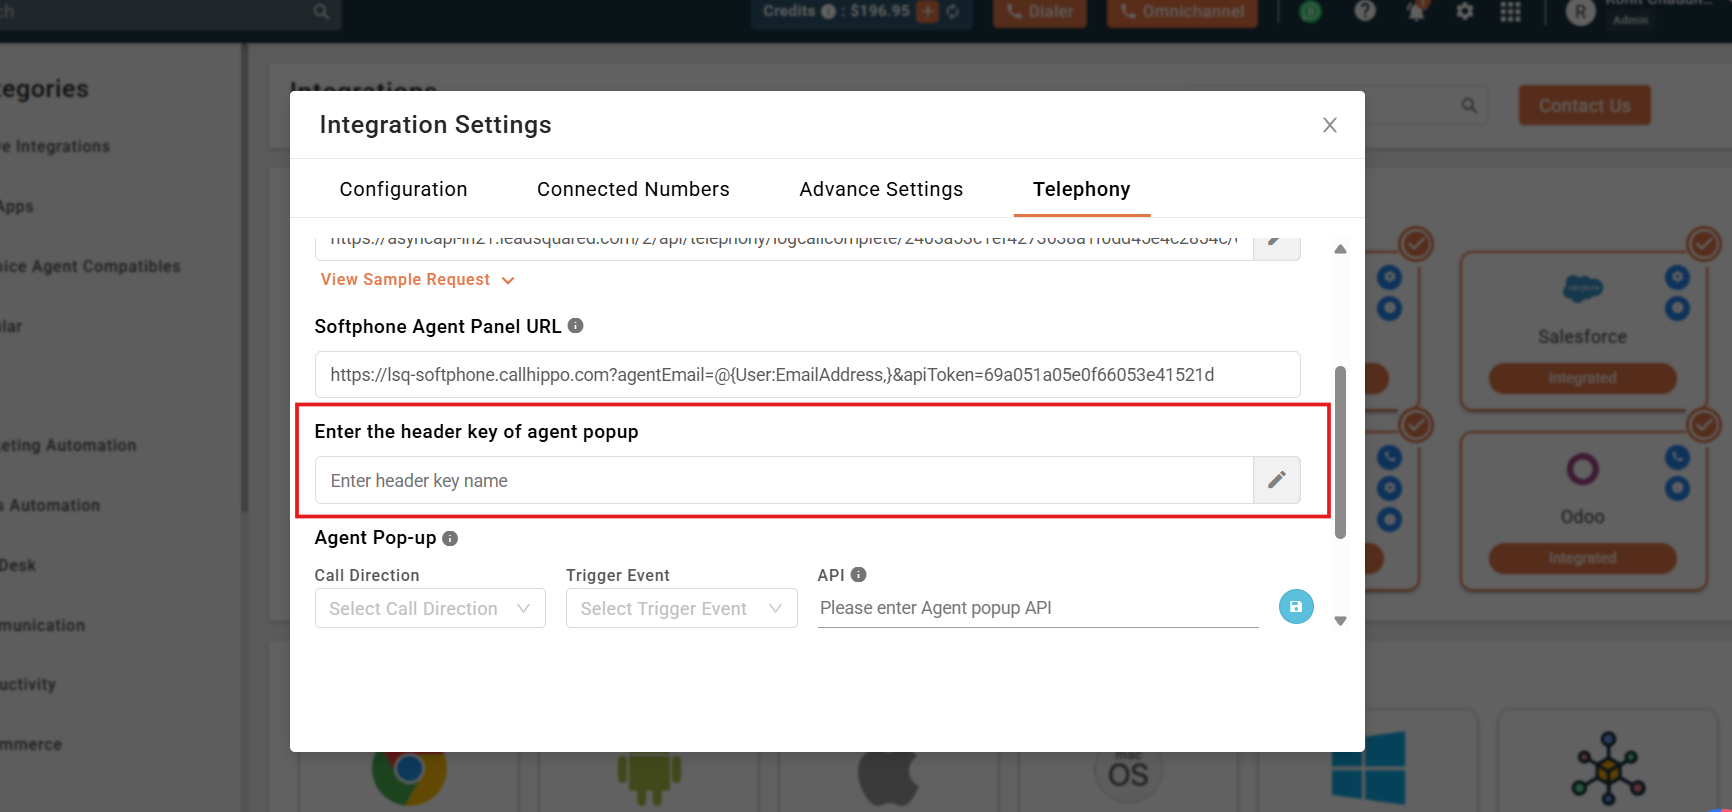Show API info tooltip

click(858, 575)
